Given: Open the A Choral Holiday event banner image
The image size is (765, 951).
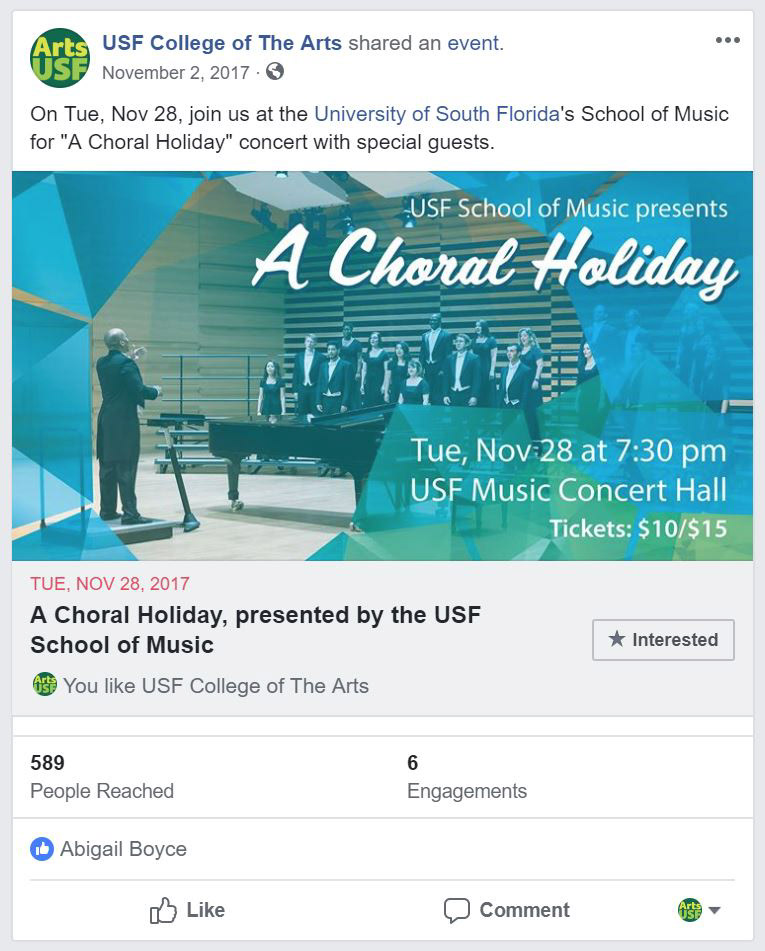Looking at the screenshot, I should 382,365.
